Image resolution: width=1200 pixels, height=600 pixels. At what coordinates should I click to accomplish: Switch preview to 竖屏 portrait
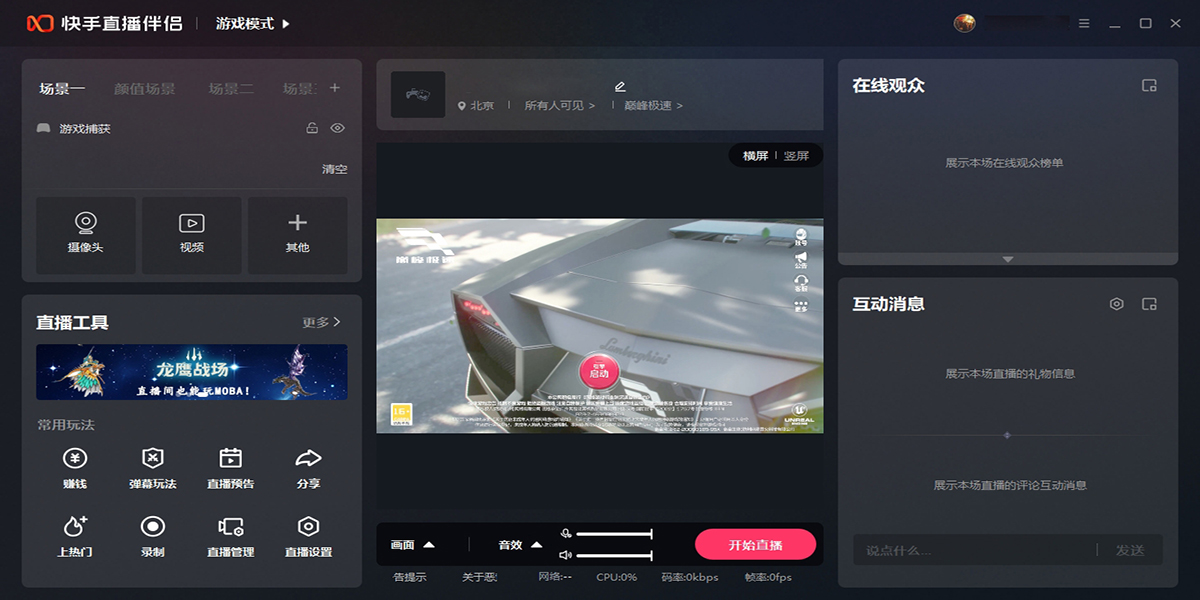click(797, 156)
